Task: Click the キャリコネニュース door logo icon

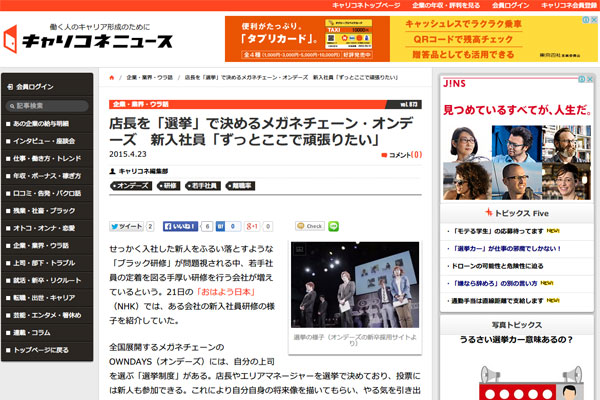Action: pyautogui.click(x=10, y=39)
